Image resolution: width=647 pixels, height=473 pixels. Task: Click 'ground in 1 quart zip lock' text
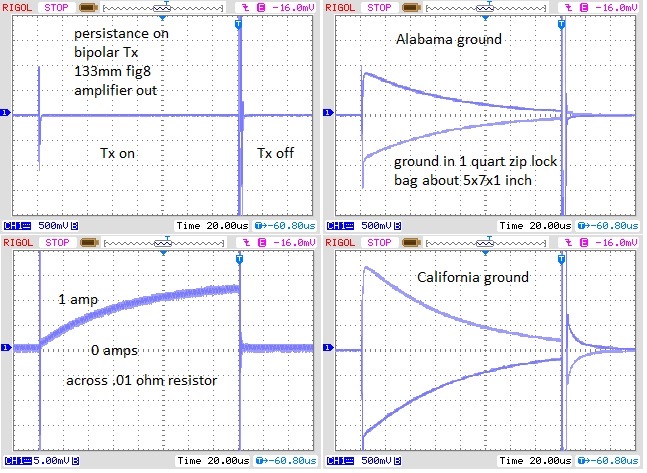coord(476,161)
